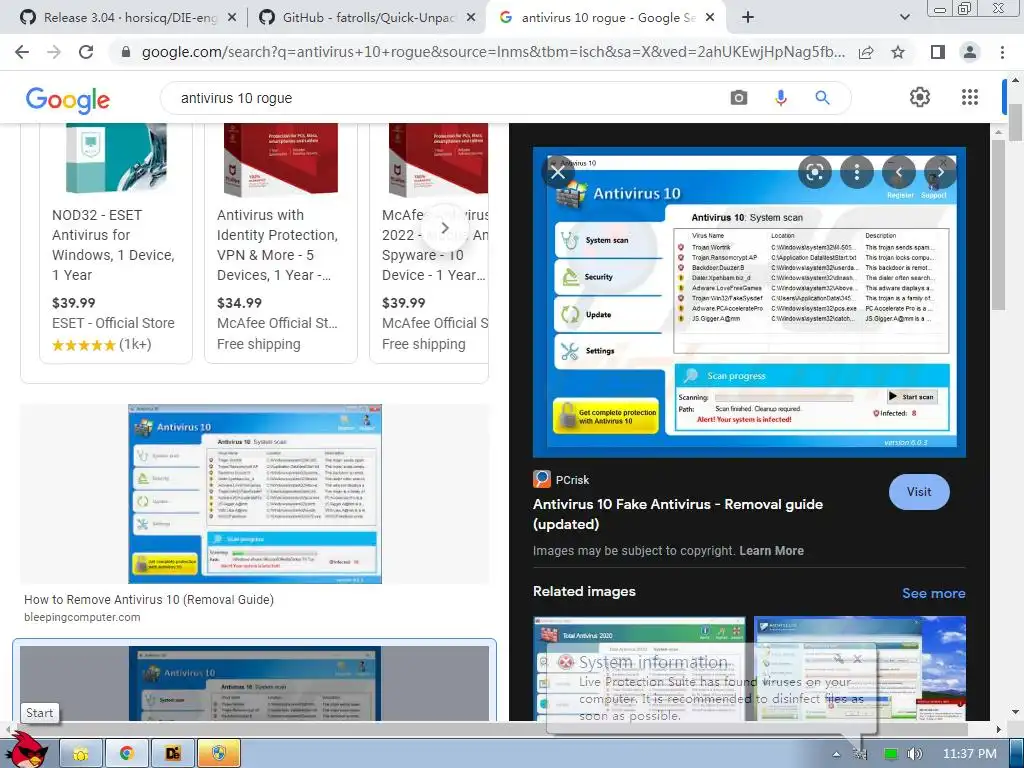Open Detect It Easy taskbar icon

[172, 754]
